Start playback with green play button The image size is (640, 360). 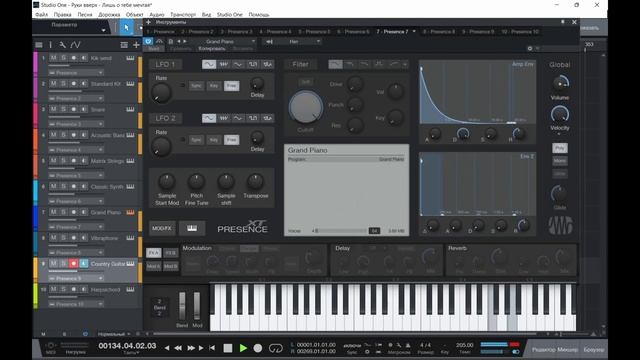[243, 348]
